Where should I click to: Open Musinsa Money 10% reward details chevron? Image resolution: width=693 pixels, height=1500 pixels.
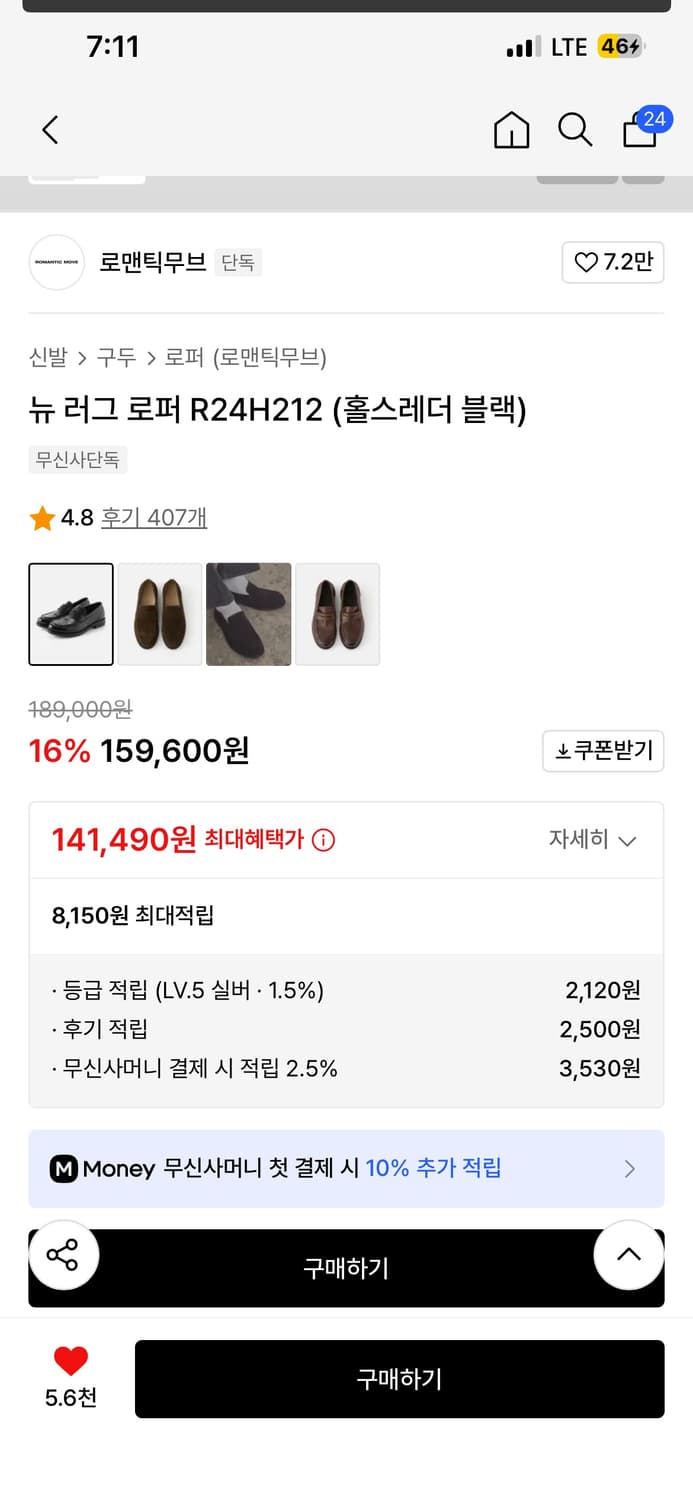click(x=629, y=1168)
